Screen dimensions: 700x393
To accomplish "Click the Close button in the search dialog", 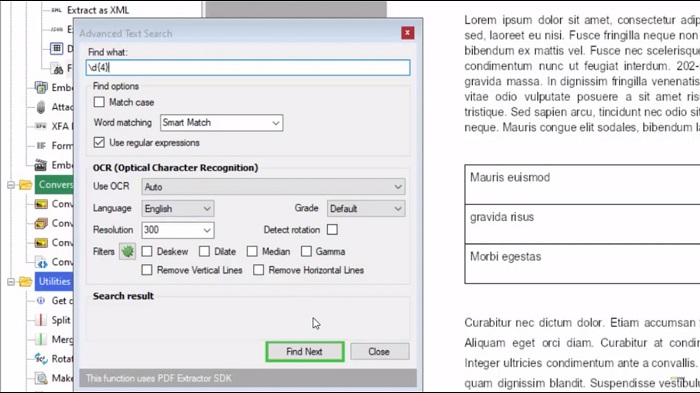I will 379,351.
